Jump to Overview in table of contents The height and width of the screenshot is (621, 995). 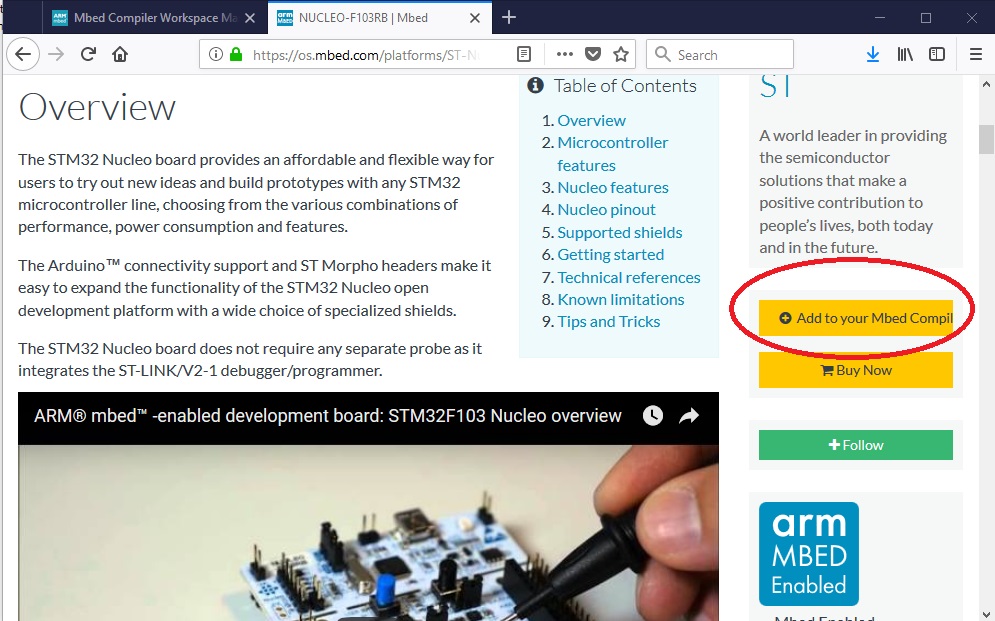tap(591, 120)
